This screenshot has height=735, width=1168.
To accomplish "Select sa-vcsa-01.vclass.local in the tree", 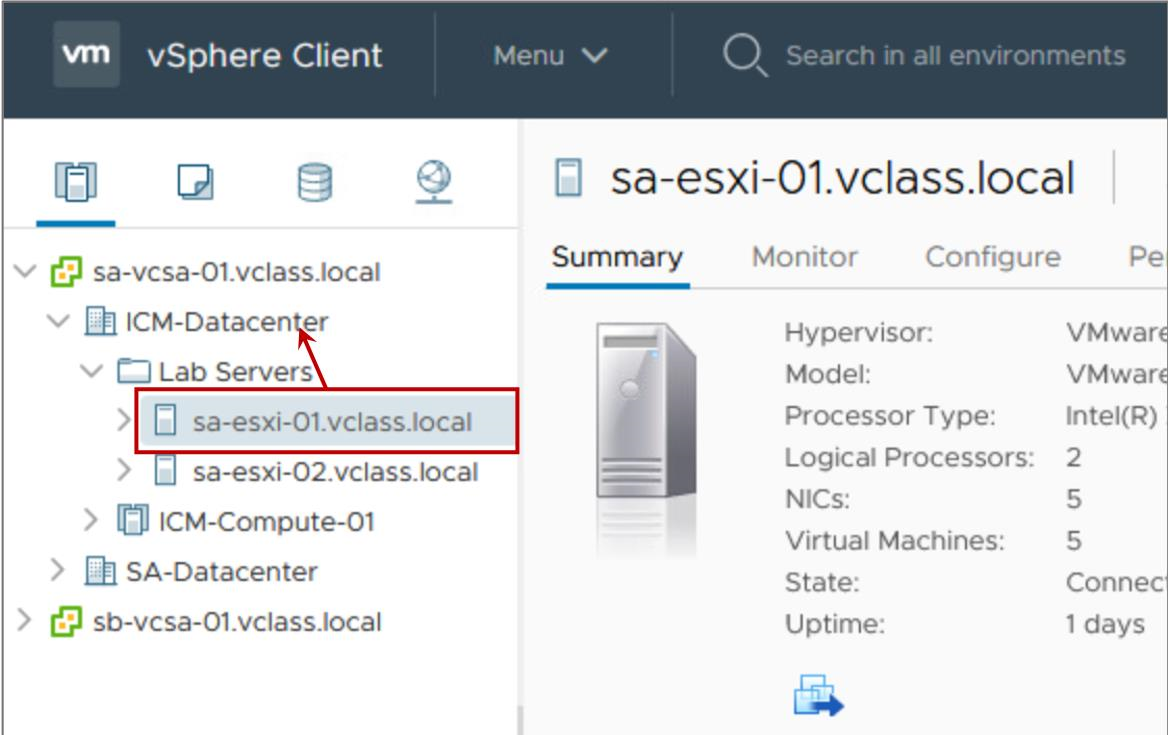I will (x=236, y=272).
